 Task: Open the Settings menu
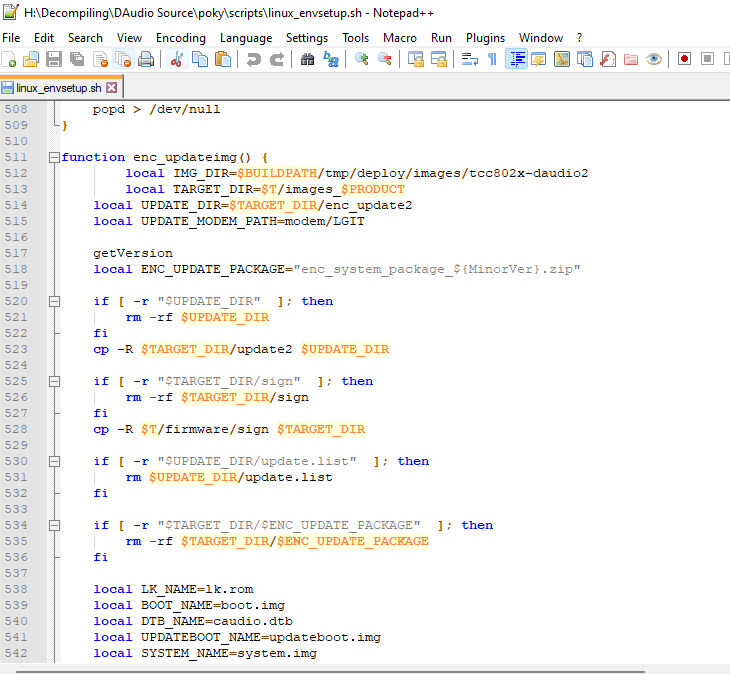(x=307, y=38)
